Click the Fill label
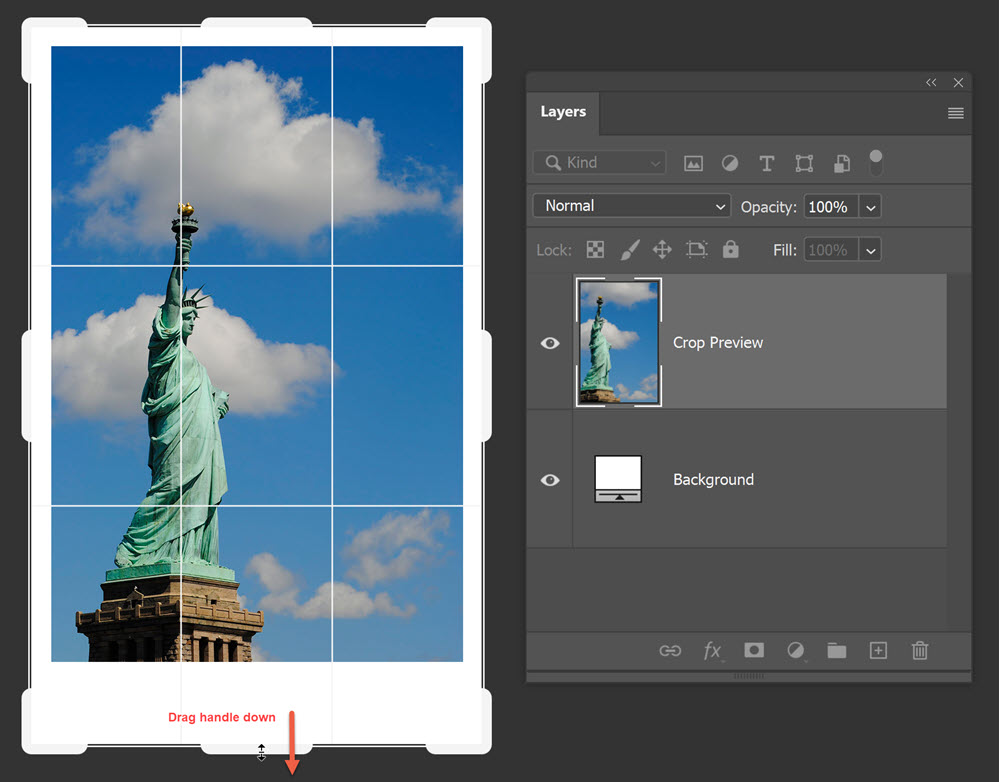Screen dimensions: 1000x782 784,250
